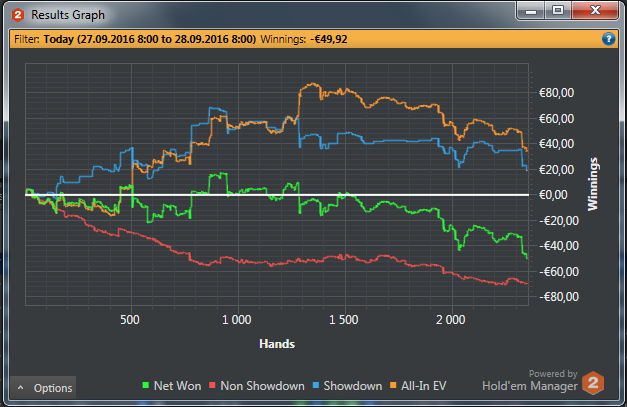Click the Results Graph title bar app icon
The image size is (627, 407).
point(18,15)
